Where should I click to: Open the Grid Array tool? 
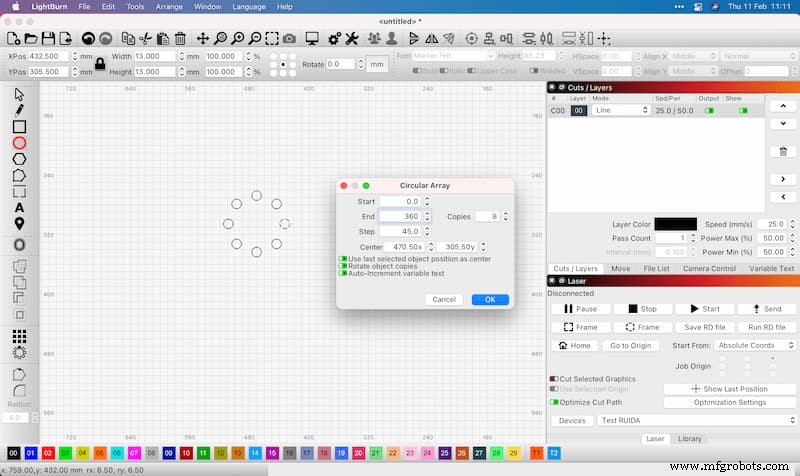(19, 336)
